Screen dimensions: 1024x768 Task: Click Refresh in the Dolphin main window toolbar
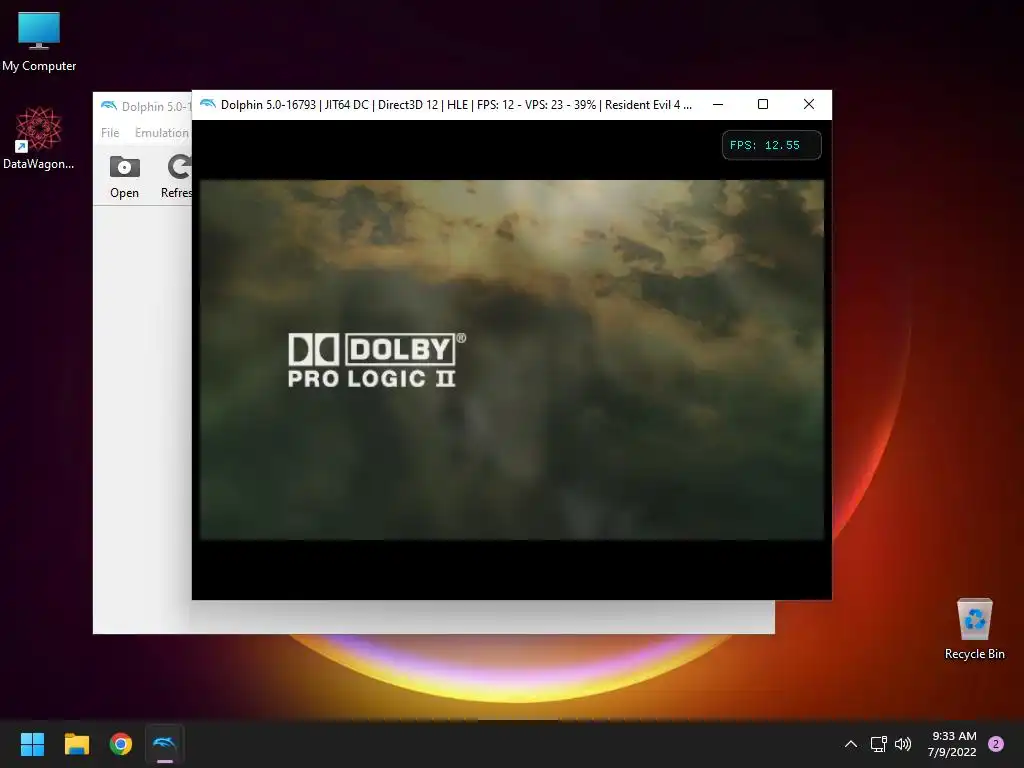[177, 177]
